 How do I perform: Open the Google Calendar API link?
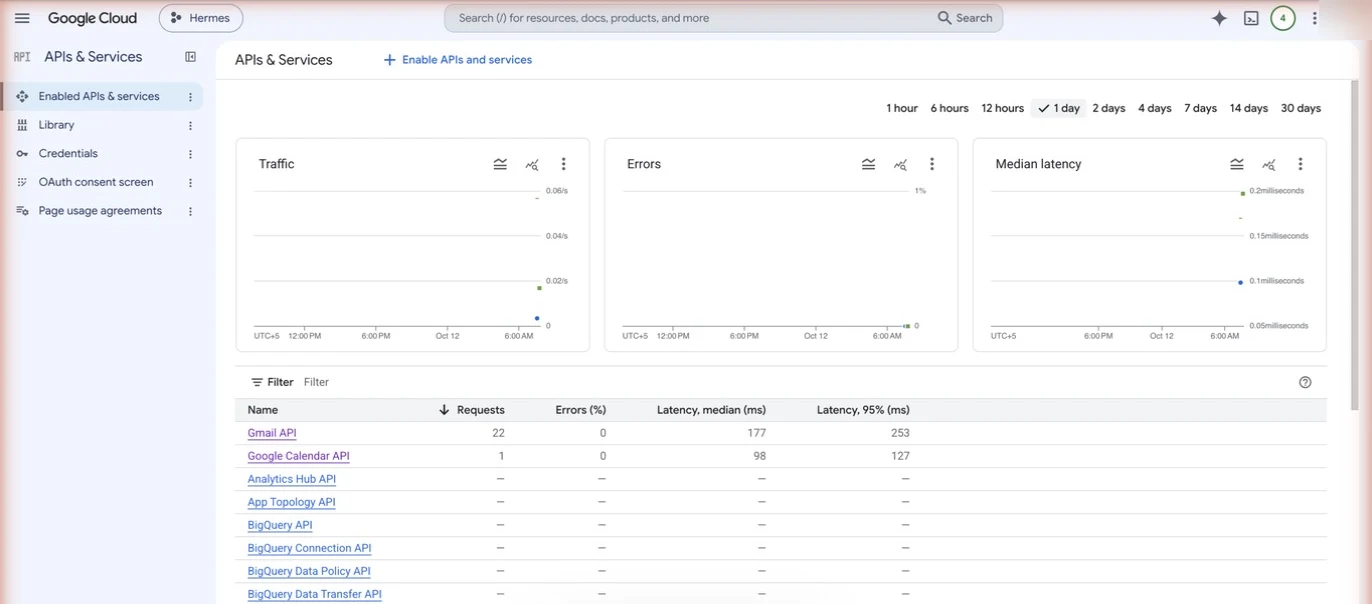298,456
